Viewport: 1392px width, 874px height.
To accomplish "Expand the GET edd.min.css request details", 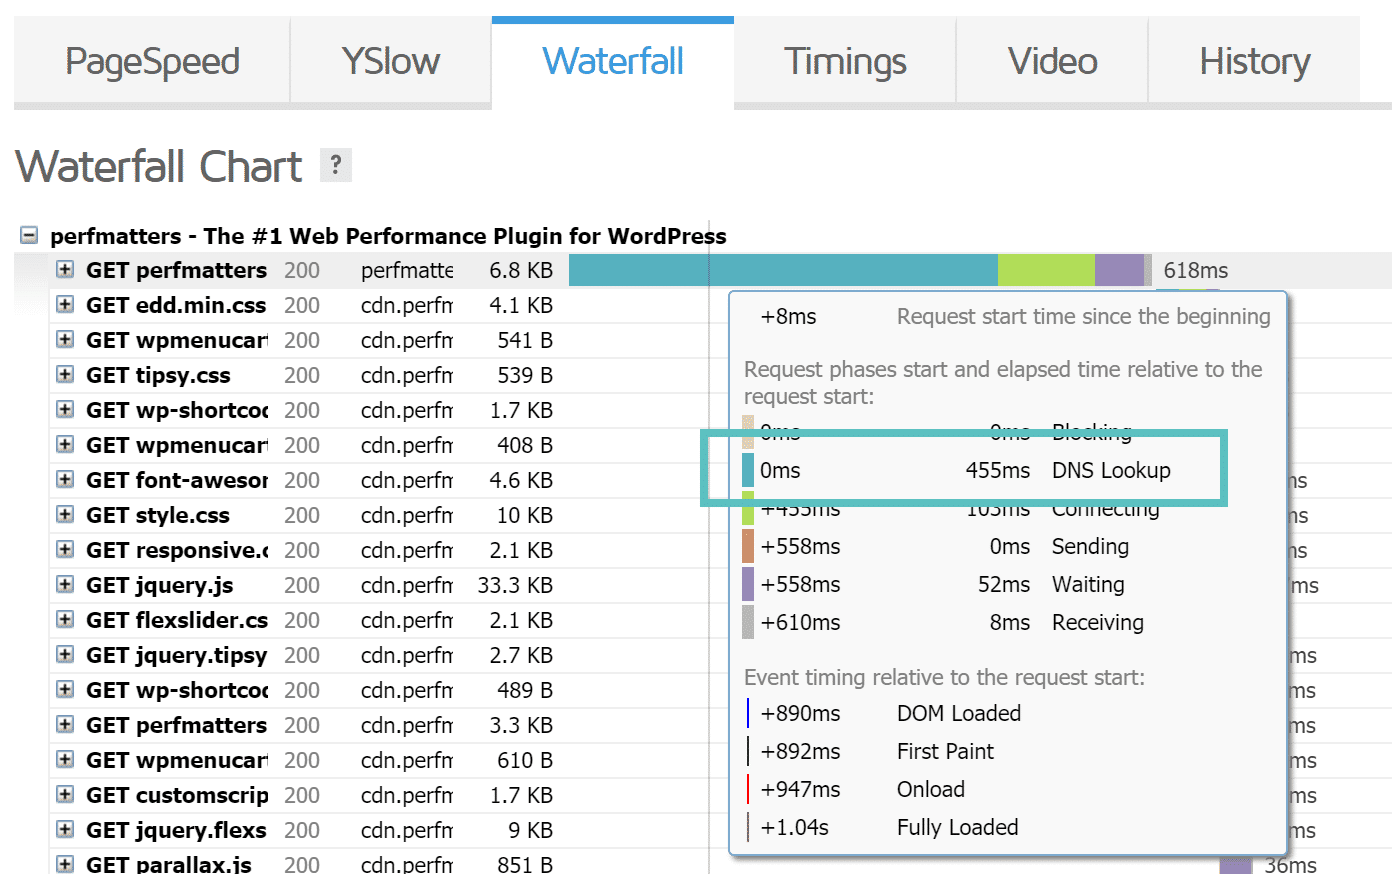I will coord(64,304).
